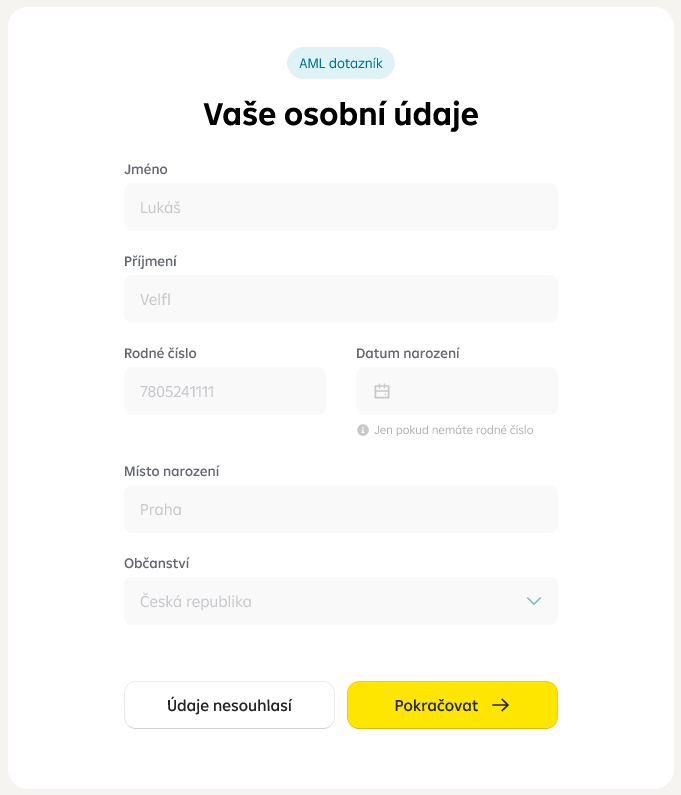Screen dimensions: 681x795
Task: Click into the Datum narození date field
Action: (457, 391)
